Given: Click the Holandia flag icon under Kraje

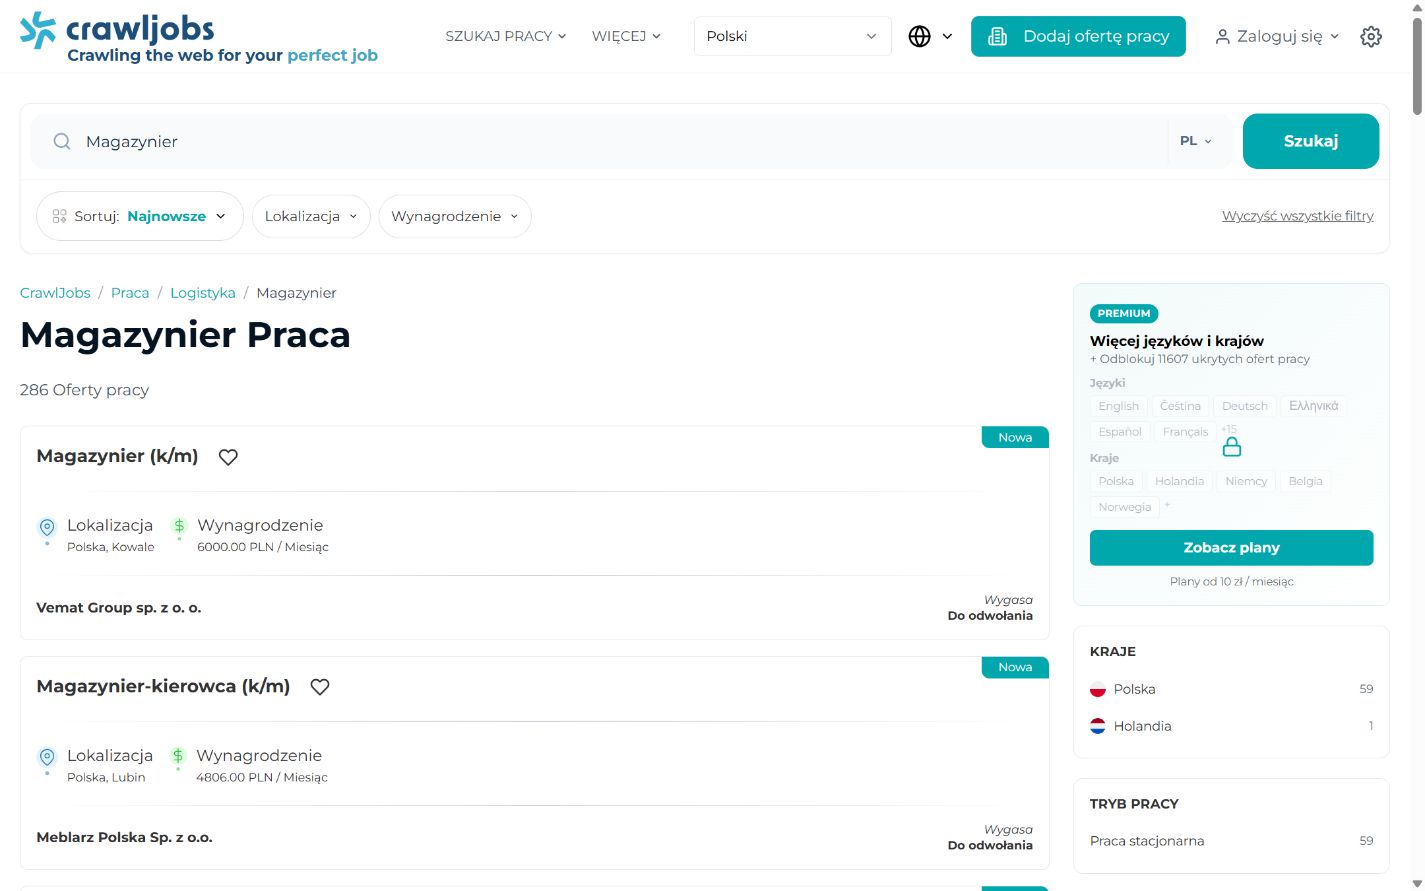Looking at the screenshot, I should pyautogui.click(x=1097, y=726).
